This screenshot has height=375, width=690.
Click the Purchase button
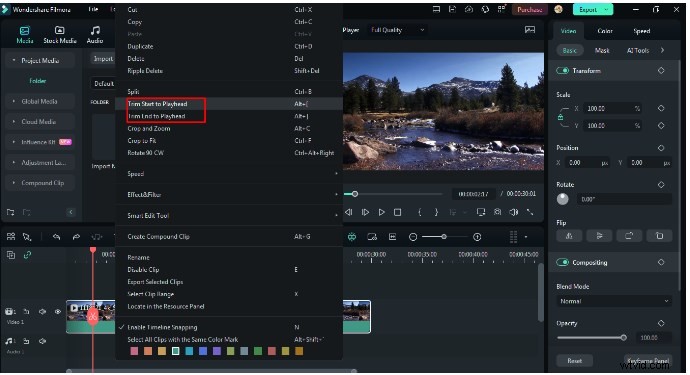pos(529,9)
